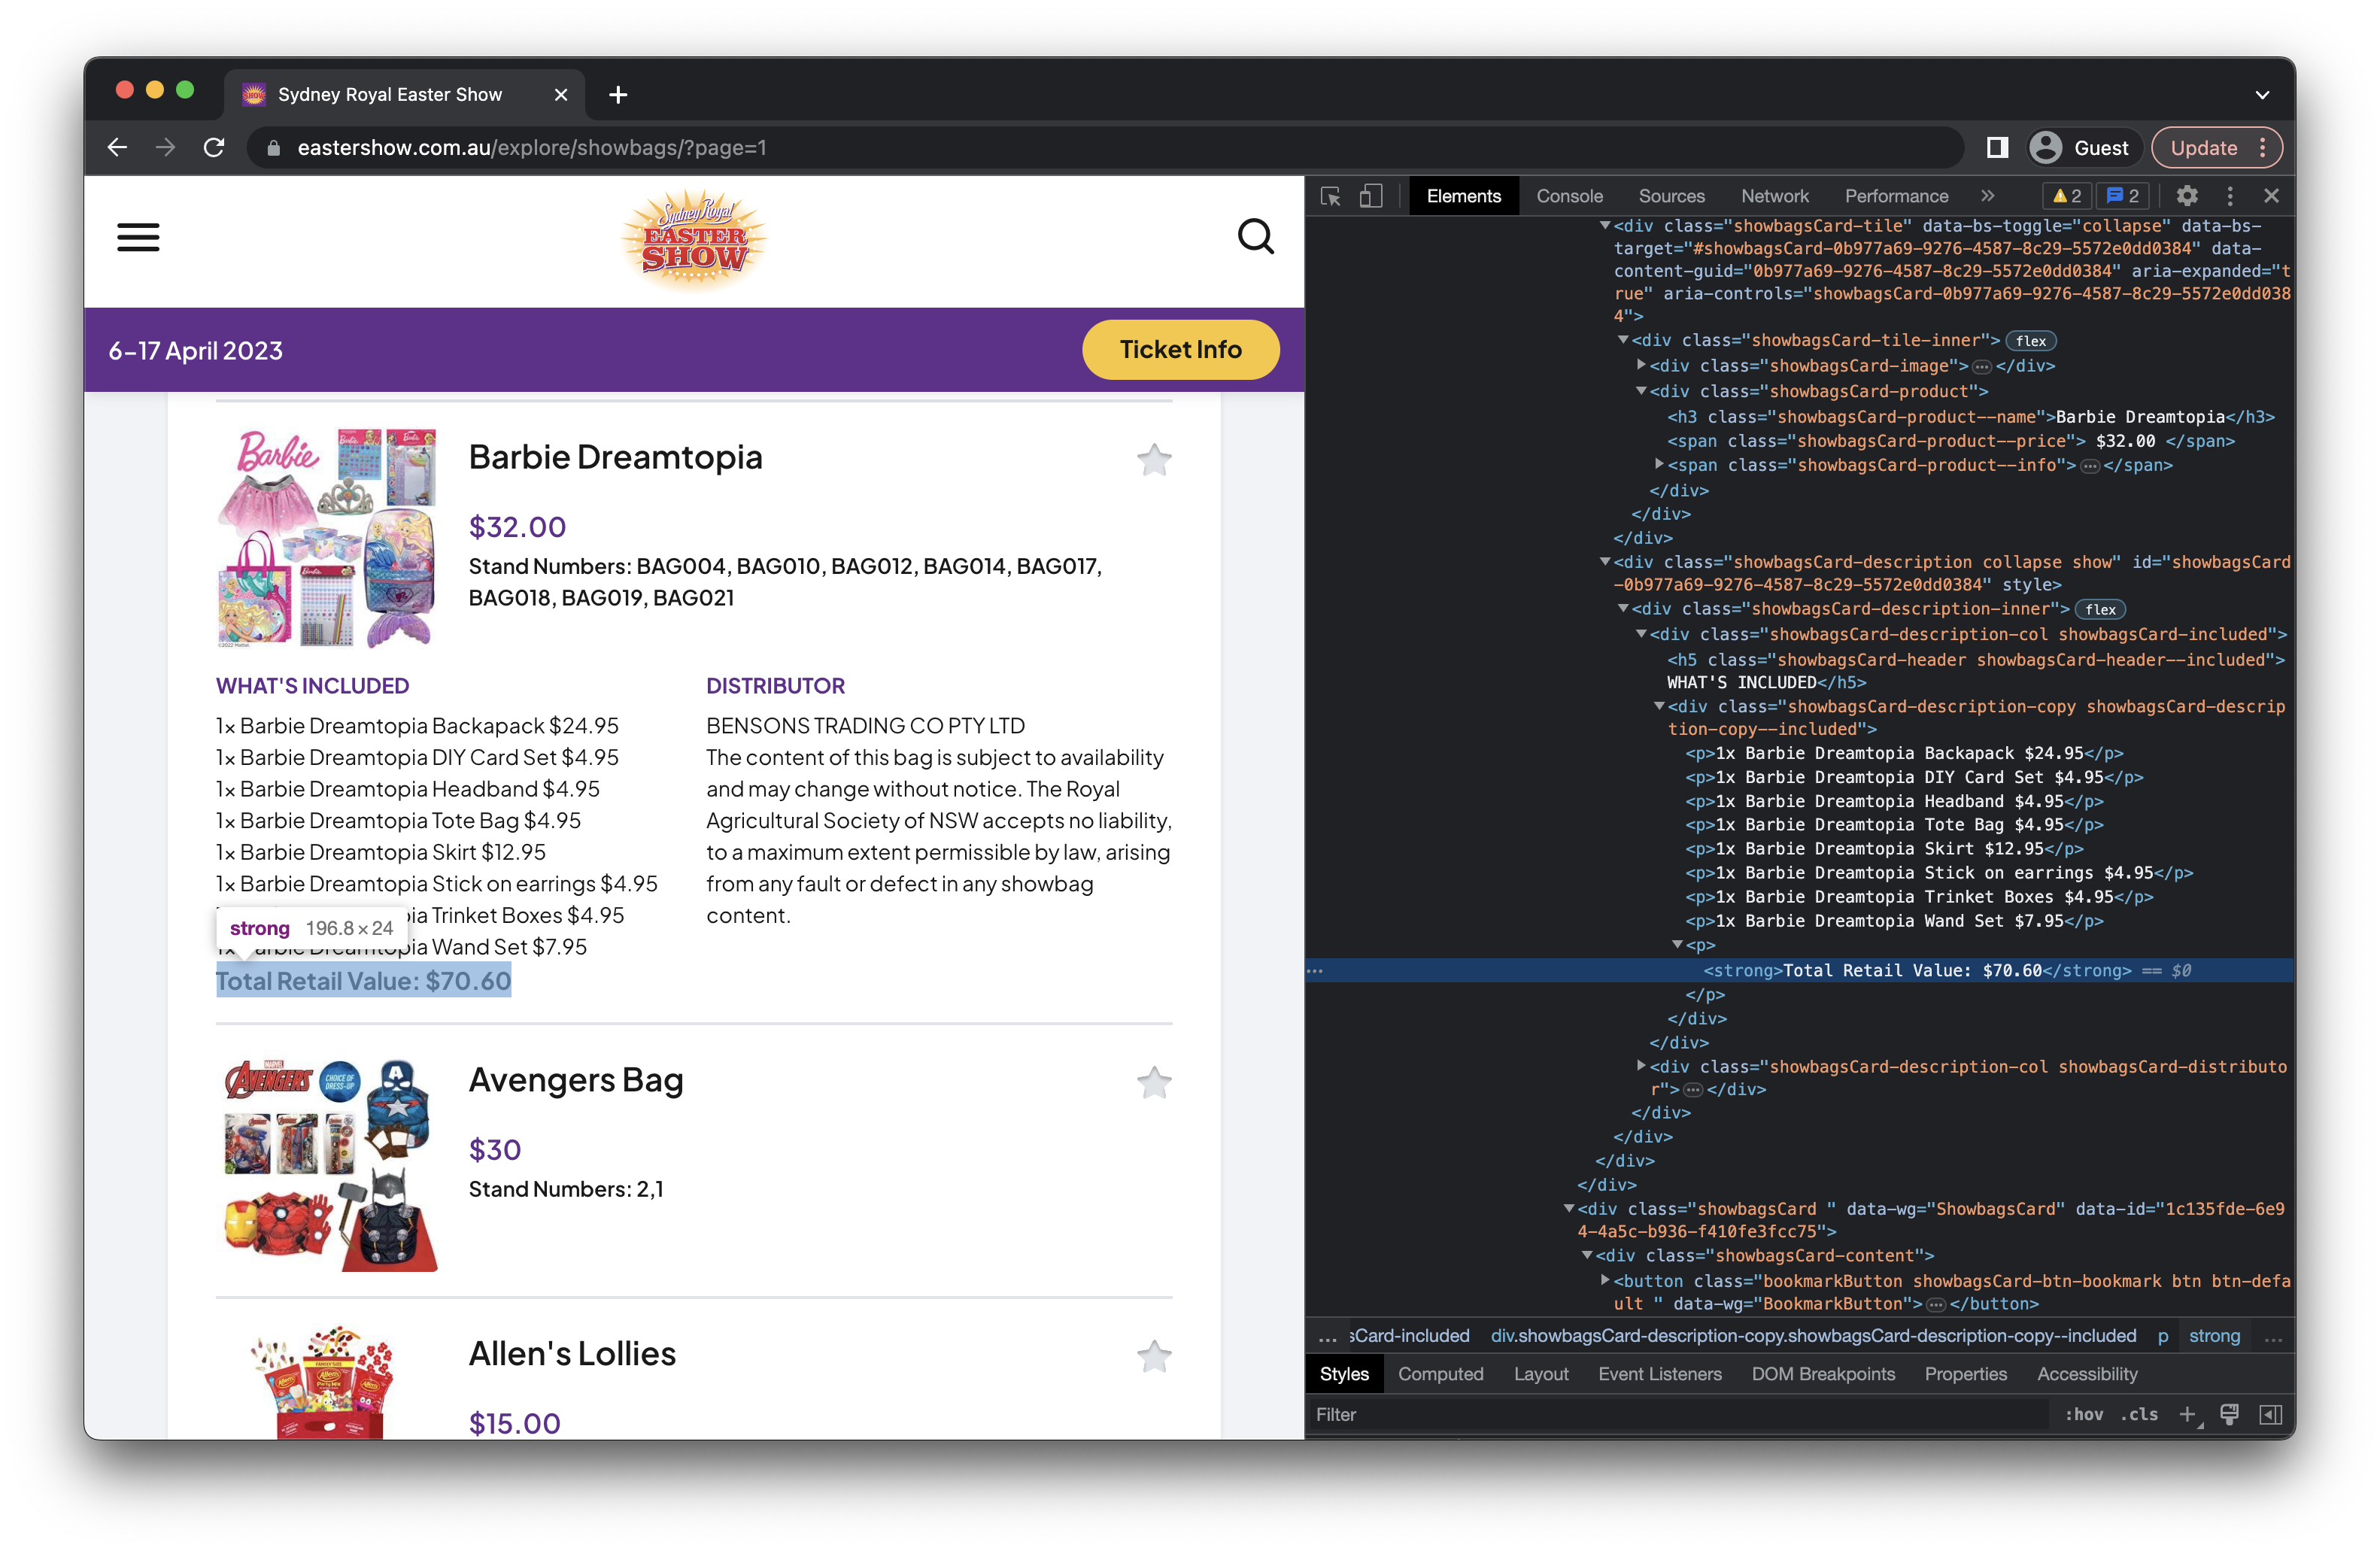Click the Console tab in DevTools
Screen dimensions: 2380x1551
tap(1568, 194)
